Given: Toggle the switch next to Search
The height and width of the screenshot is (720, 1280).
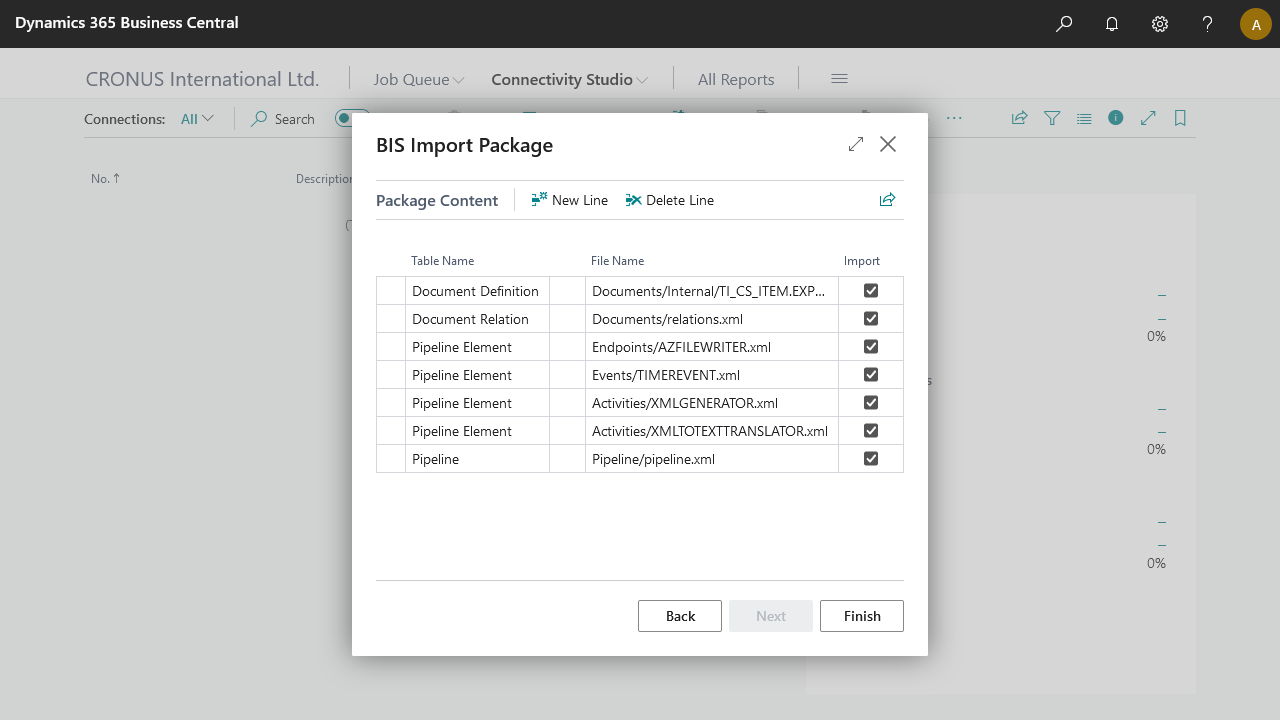Looking at the screenshot, I should pyautogui.click(x=352, y=119).
